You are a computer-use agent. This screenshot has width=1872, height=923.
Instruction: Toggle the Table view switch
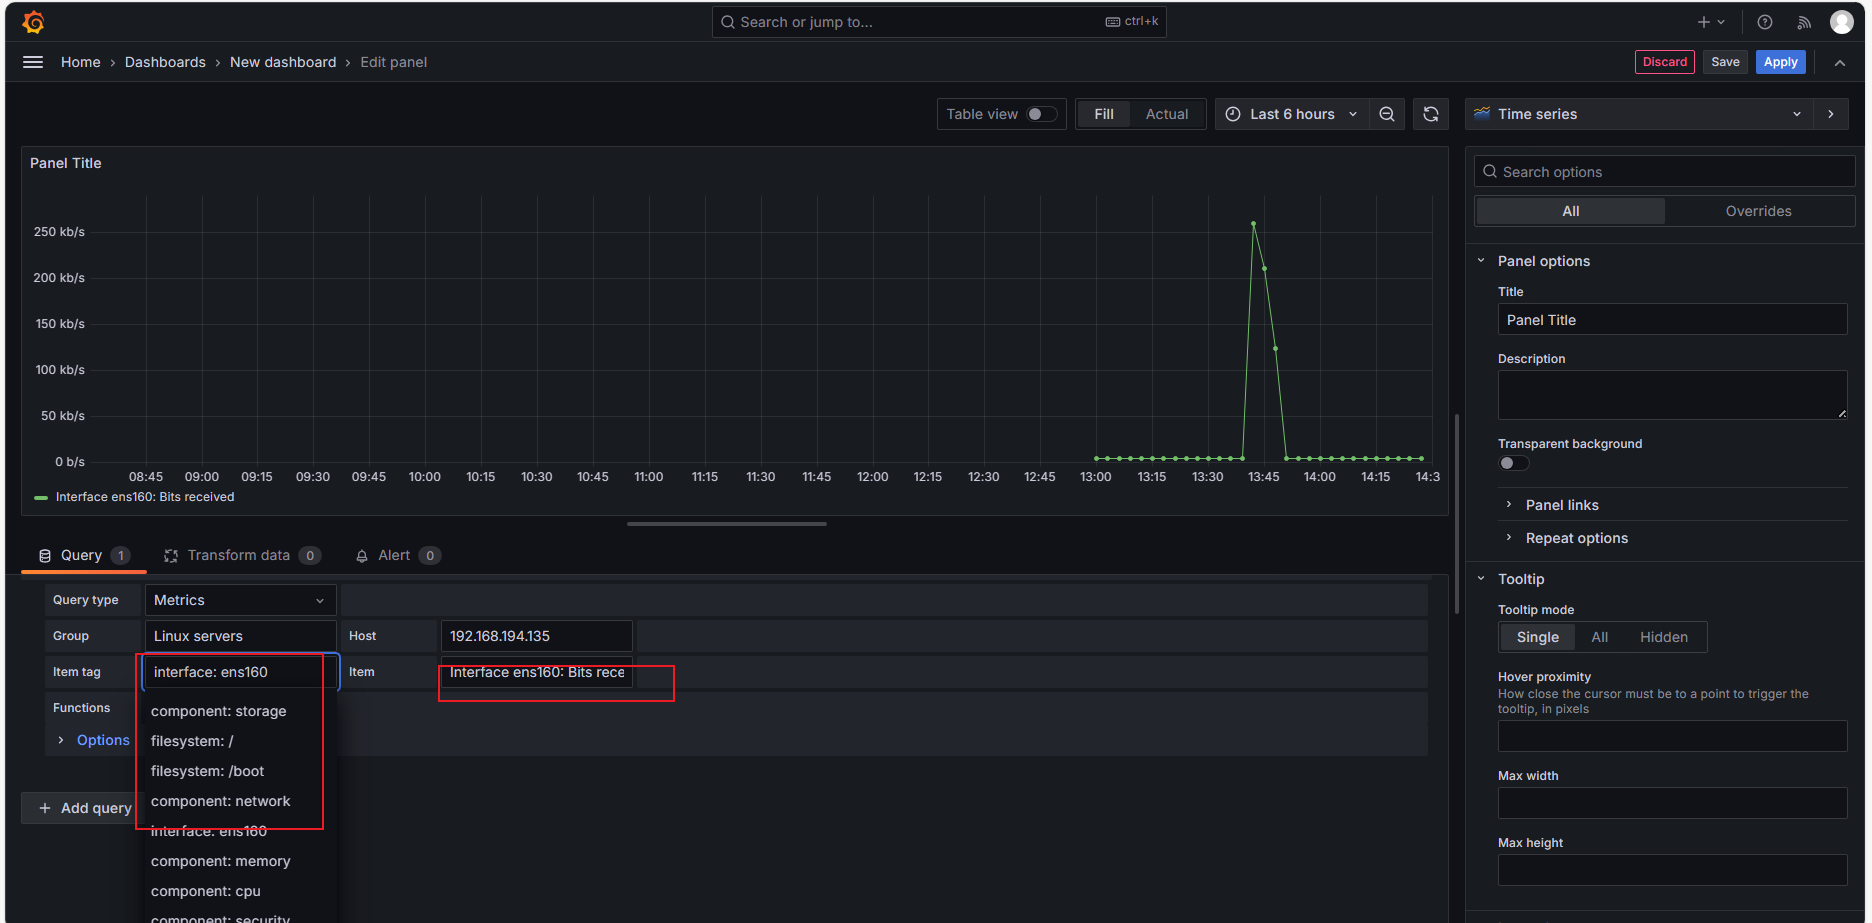(1042, 114)
